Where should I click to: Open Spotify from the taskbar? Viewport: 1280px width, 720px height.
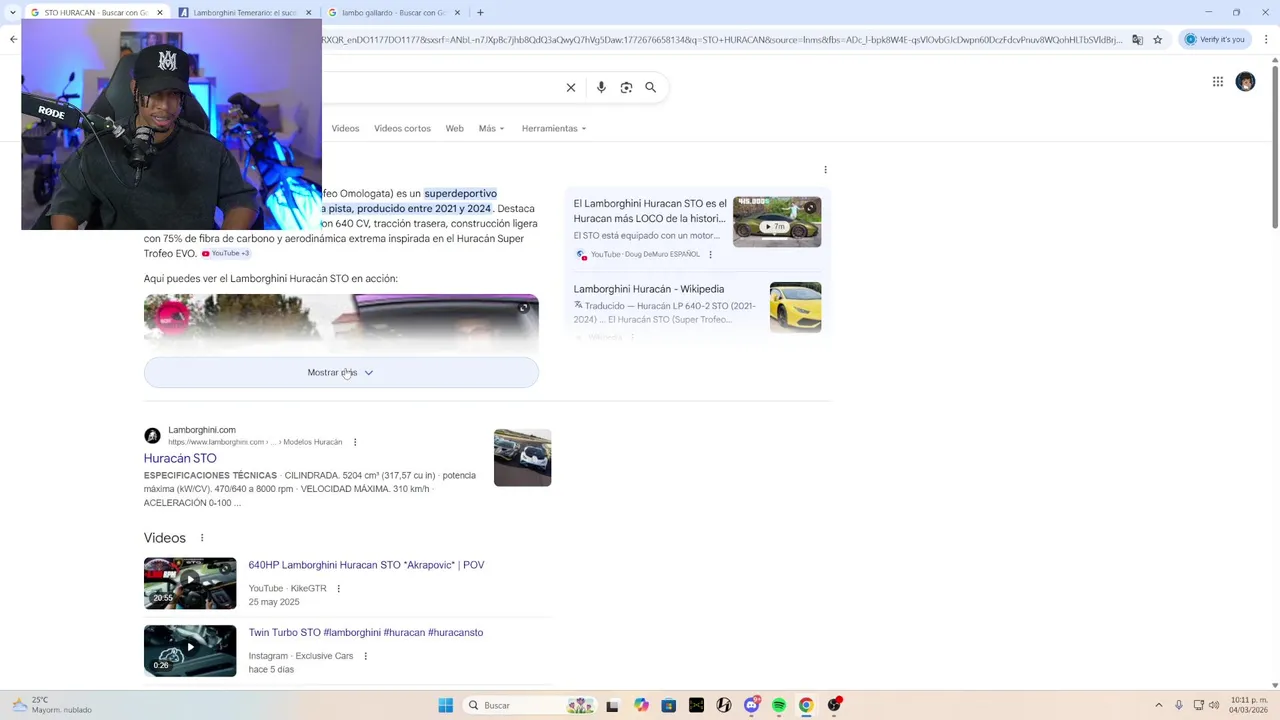779,705
